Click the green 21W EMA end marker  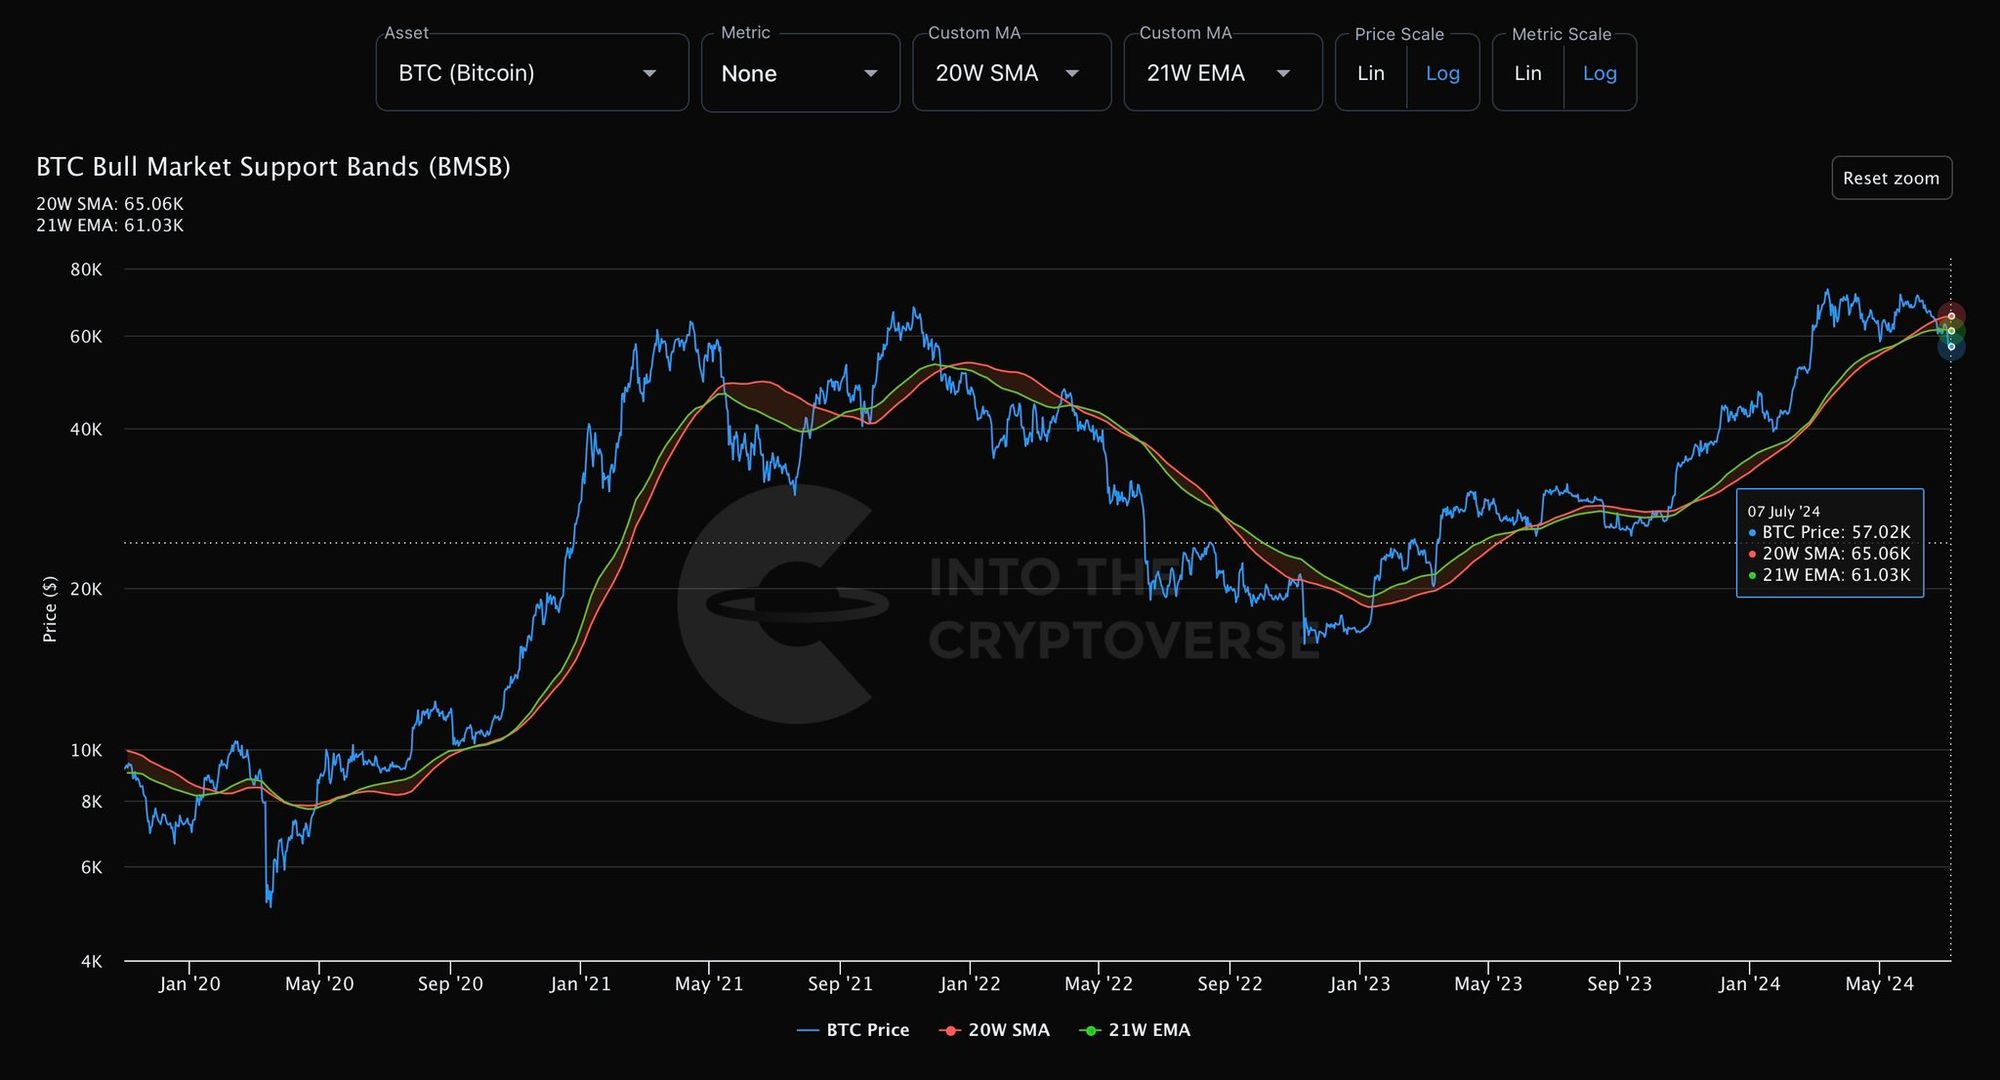pos(1951,331)
